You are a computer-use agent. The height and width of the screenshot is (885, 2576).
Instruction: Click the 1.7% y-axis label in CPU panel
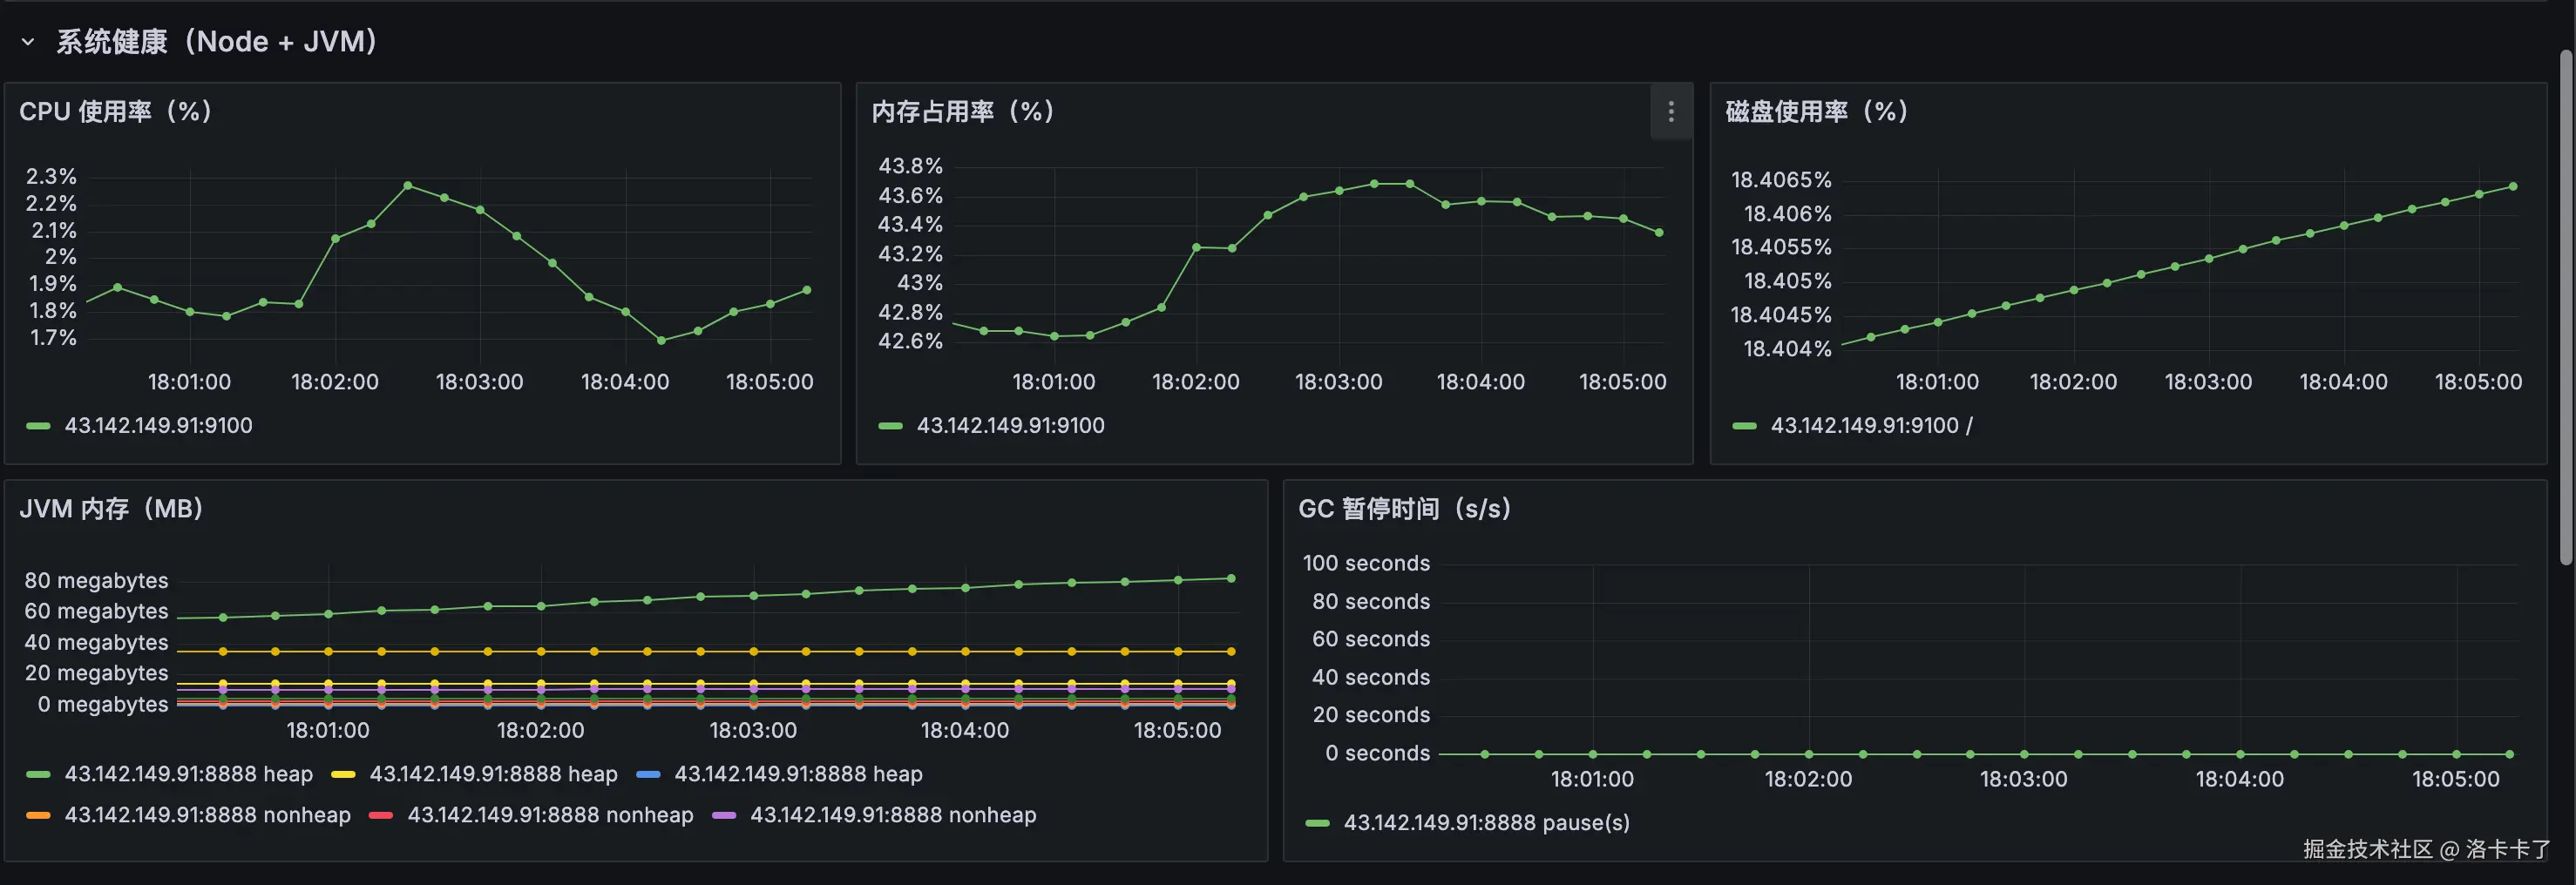pyautogui.click(x=53, y=338)
